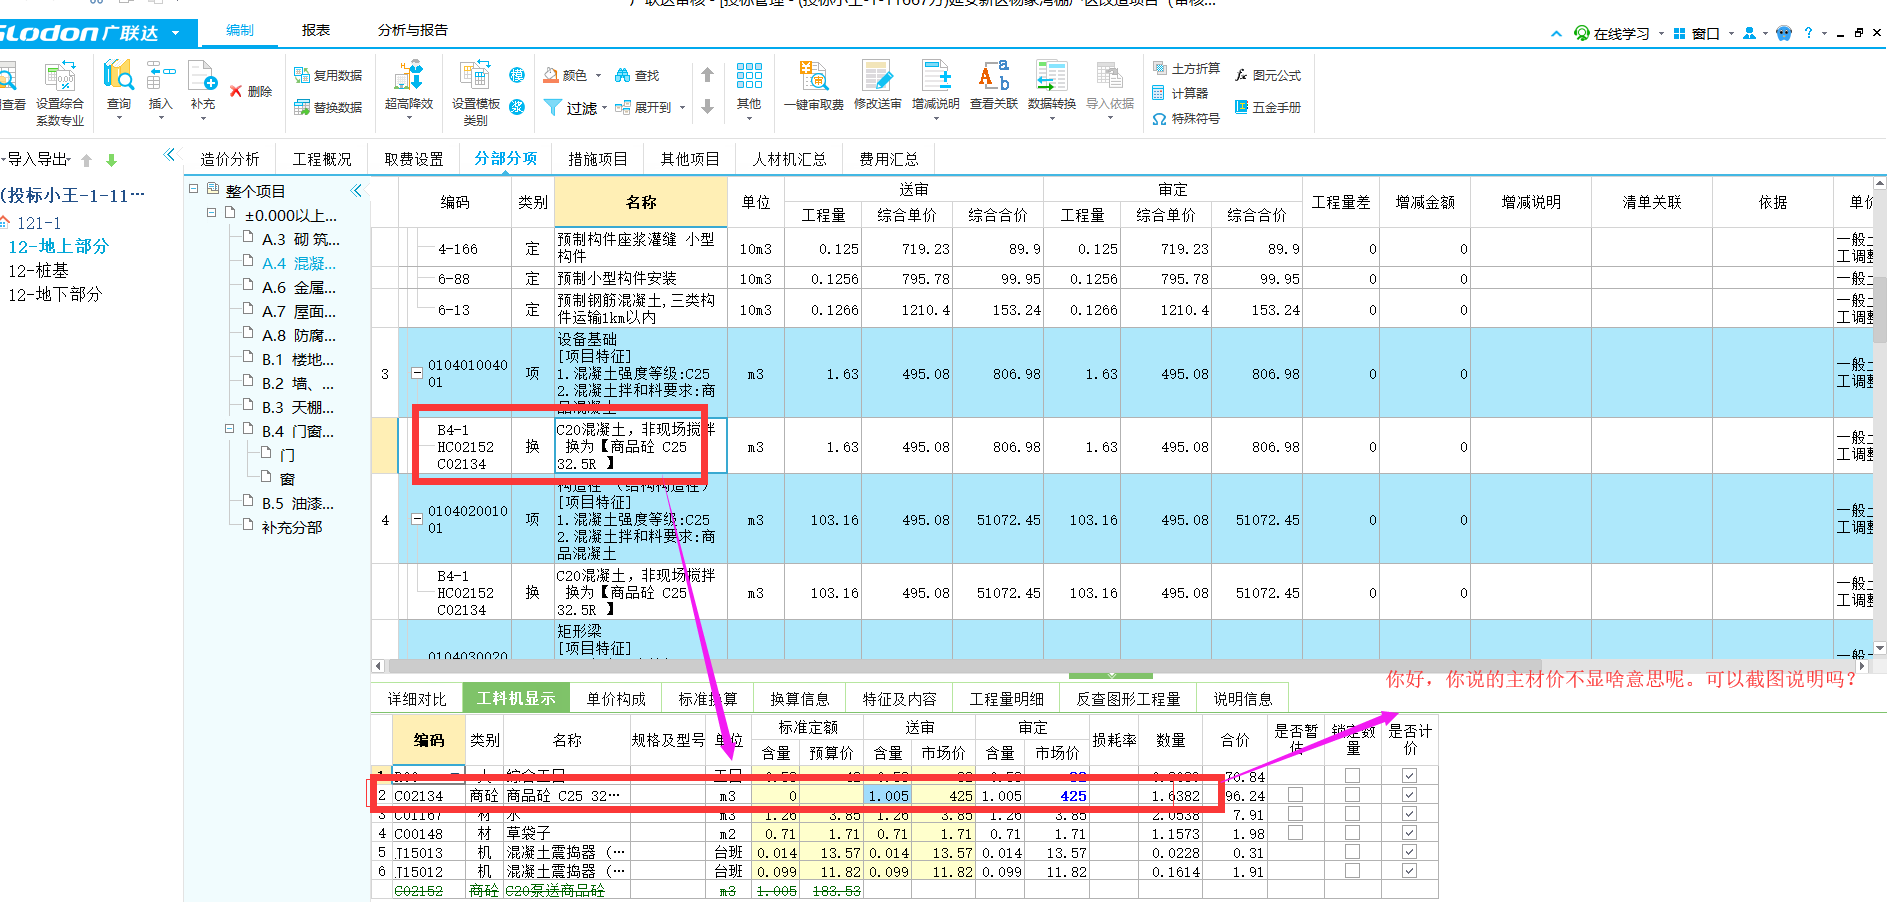Open the 窗口 window menu

point(1704,33)
